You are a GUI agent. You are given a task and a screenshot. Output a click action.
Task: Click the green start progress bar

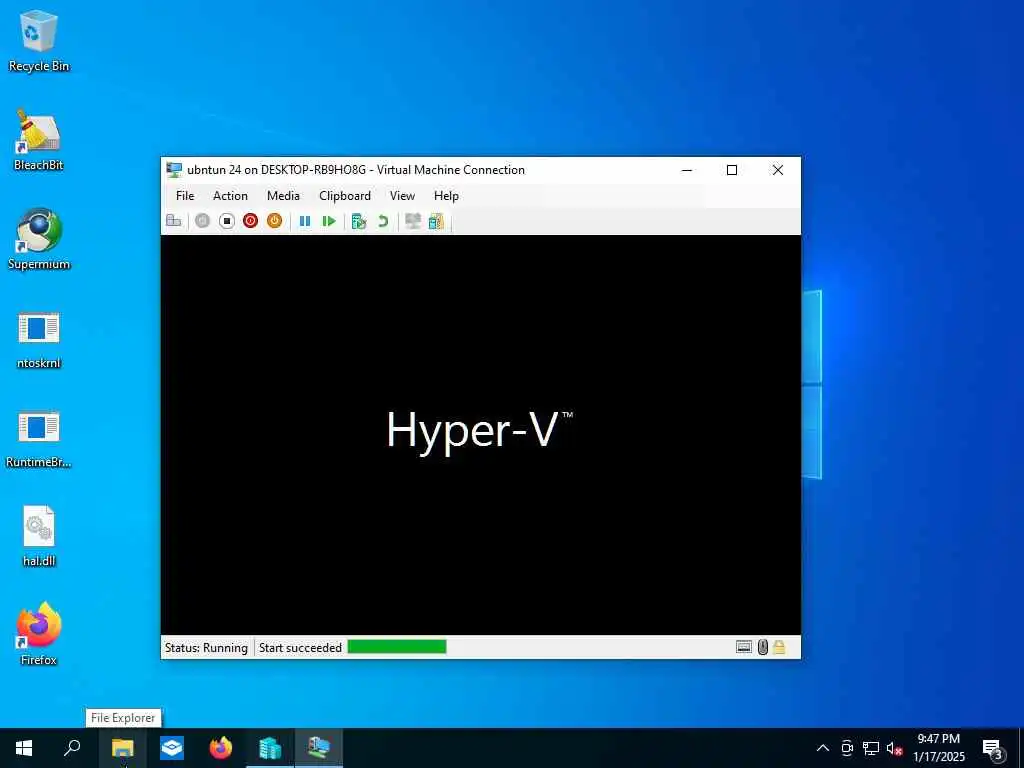[397, 647]
